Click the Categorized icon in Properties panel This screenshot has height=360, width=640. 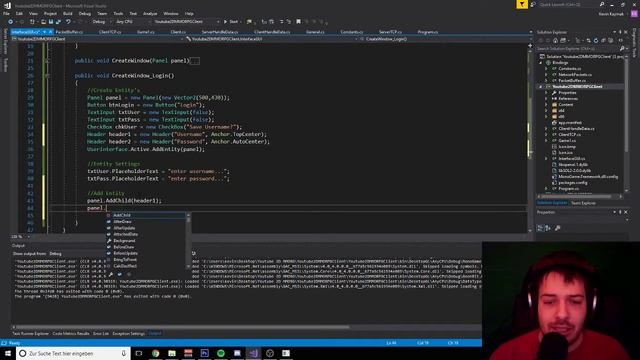point(540,228)
